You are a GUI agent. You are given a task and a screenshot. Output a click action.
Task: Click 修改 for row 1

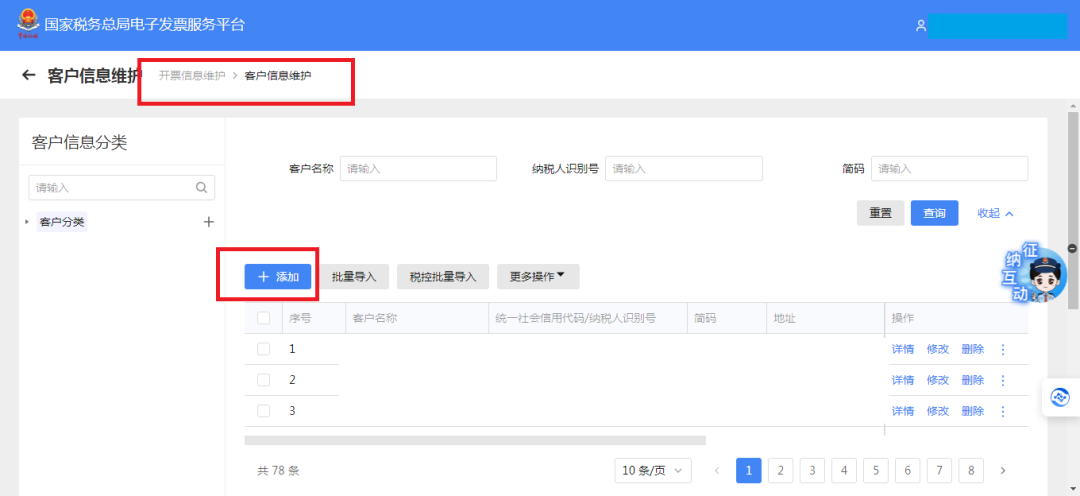click(938, 349)
